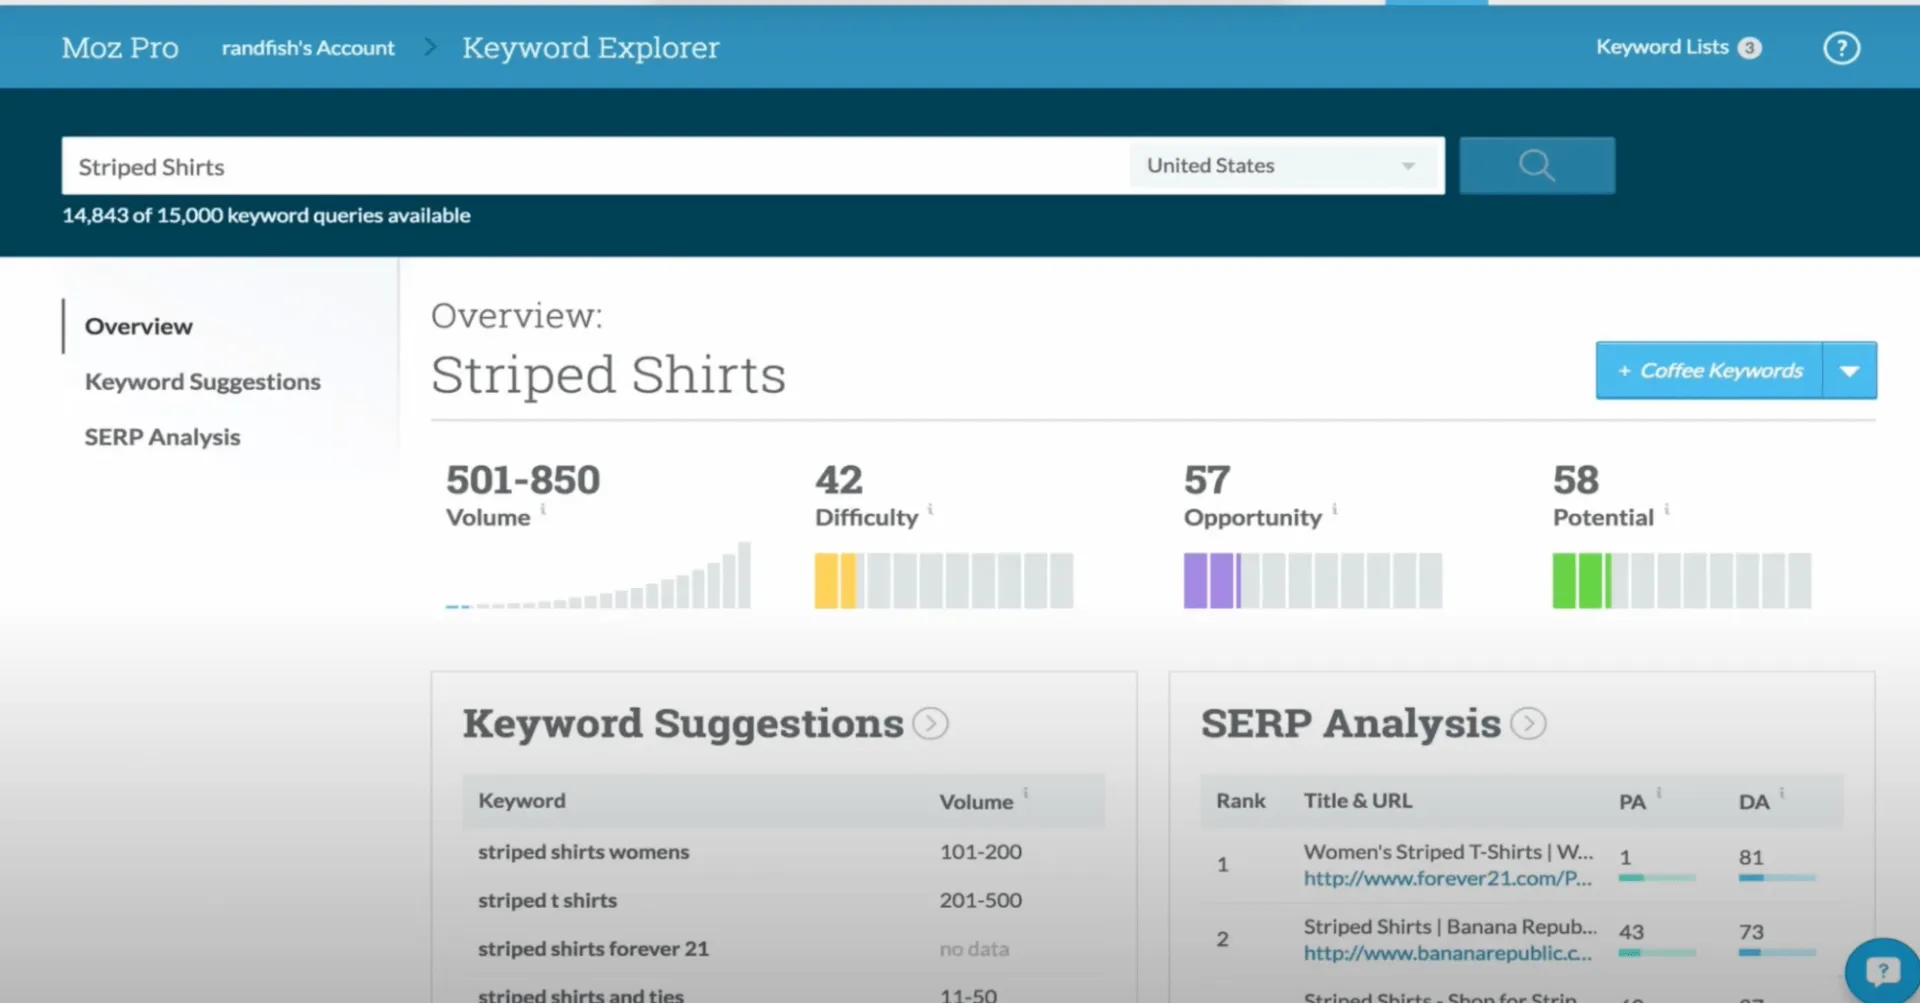Open the forever21.com result link
1920x1004 pixels.
pos(1446,879)
